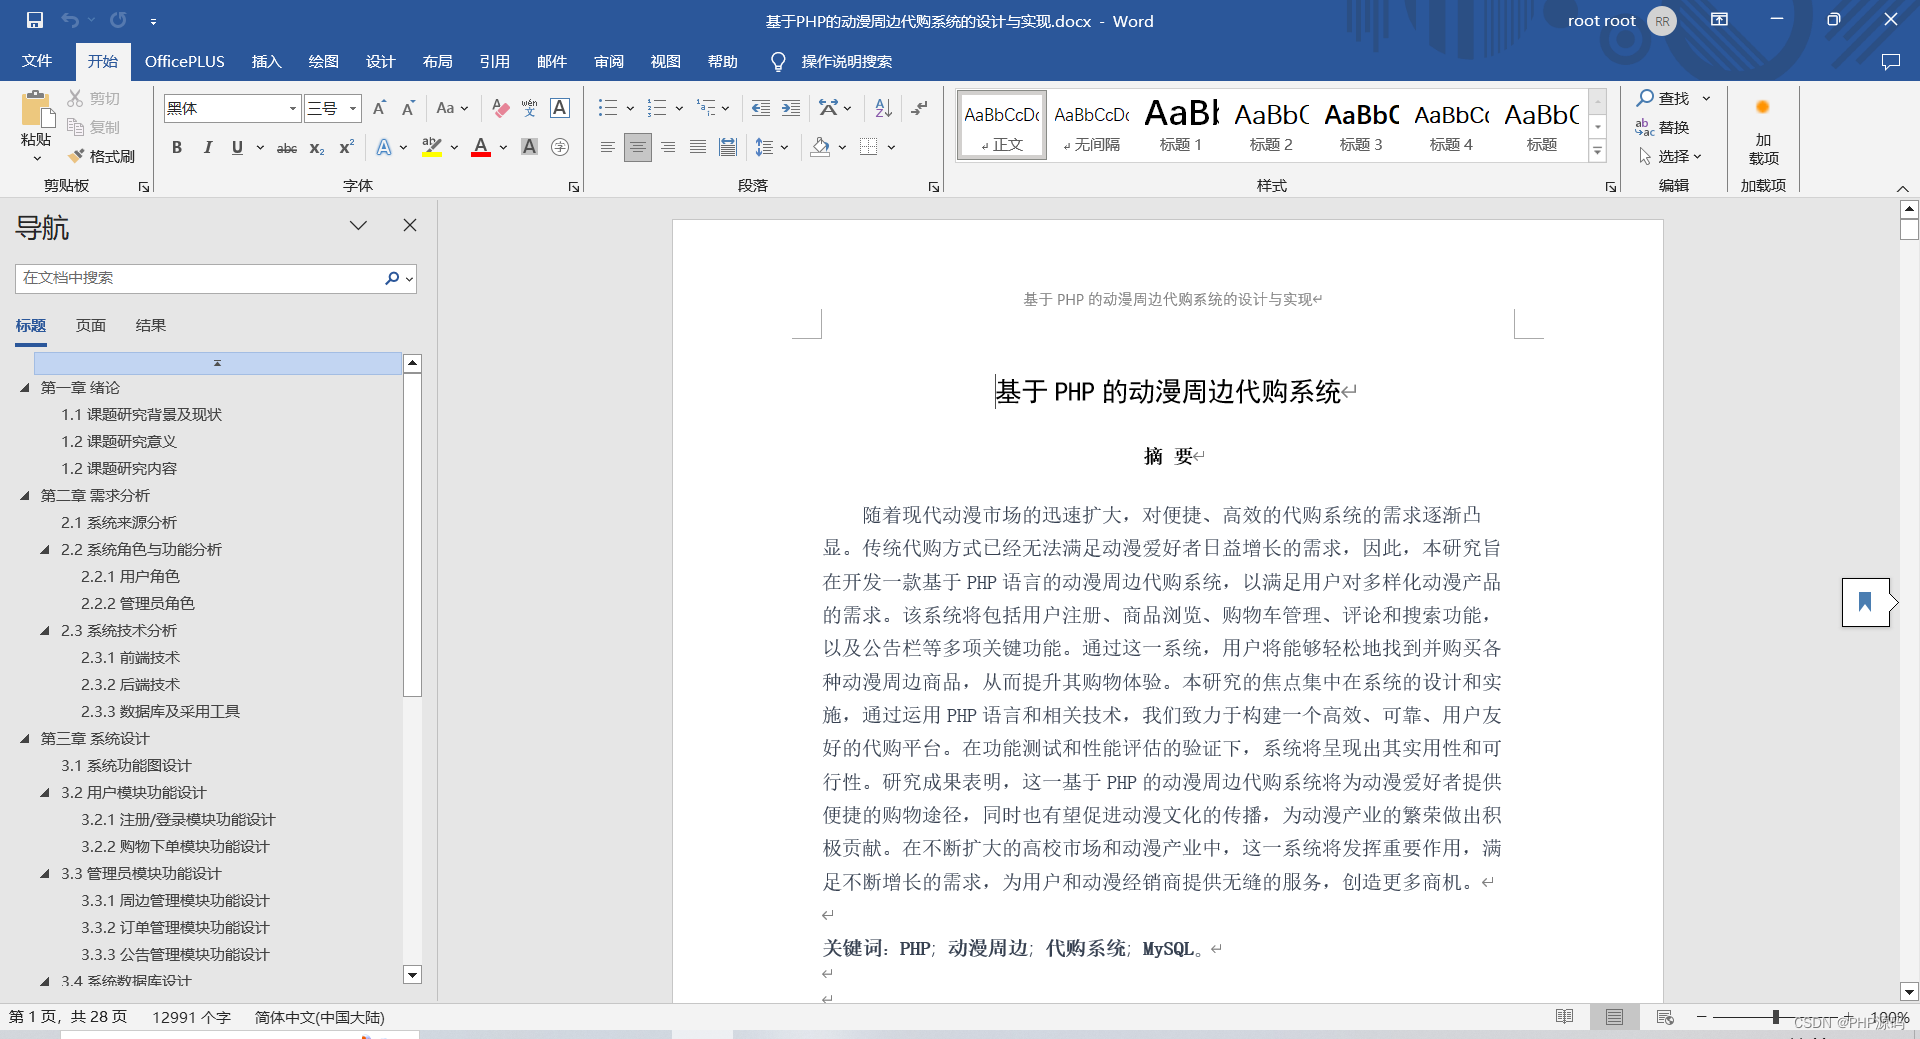Image resolution: width=1920 pixels, height=1039 pixels.
Task: Toggle Italic formatting
Action: click(x=207, y=148)
